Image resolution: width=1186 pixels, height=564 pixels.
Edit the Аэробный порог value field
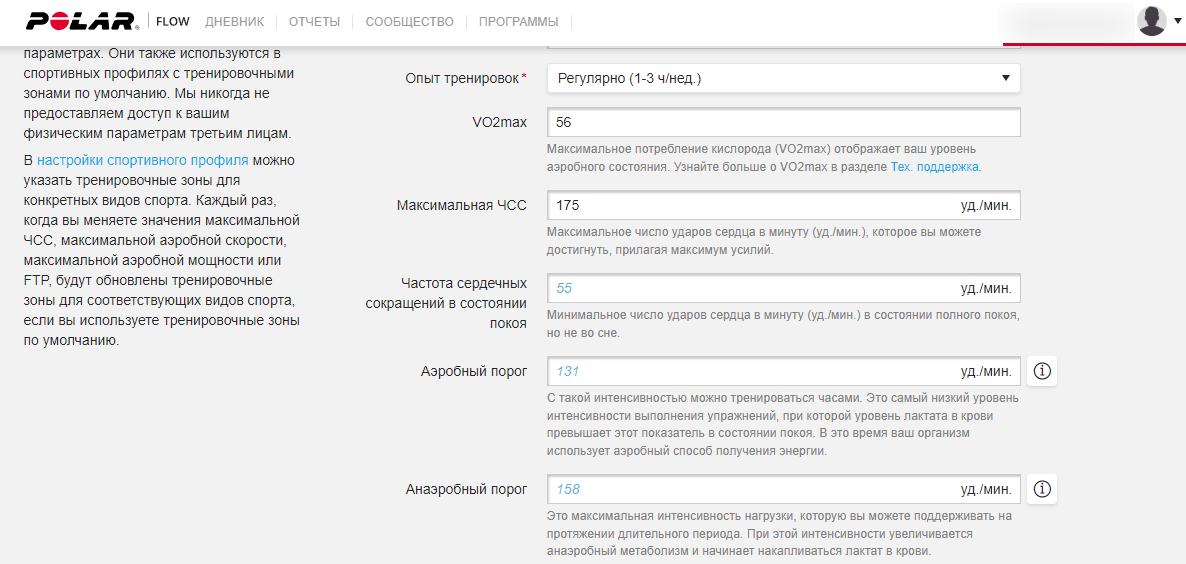coord(750,371)
